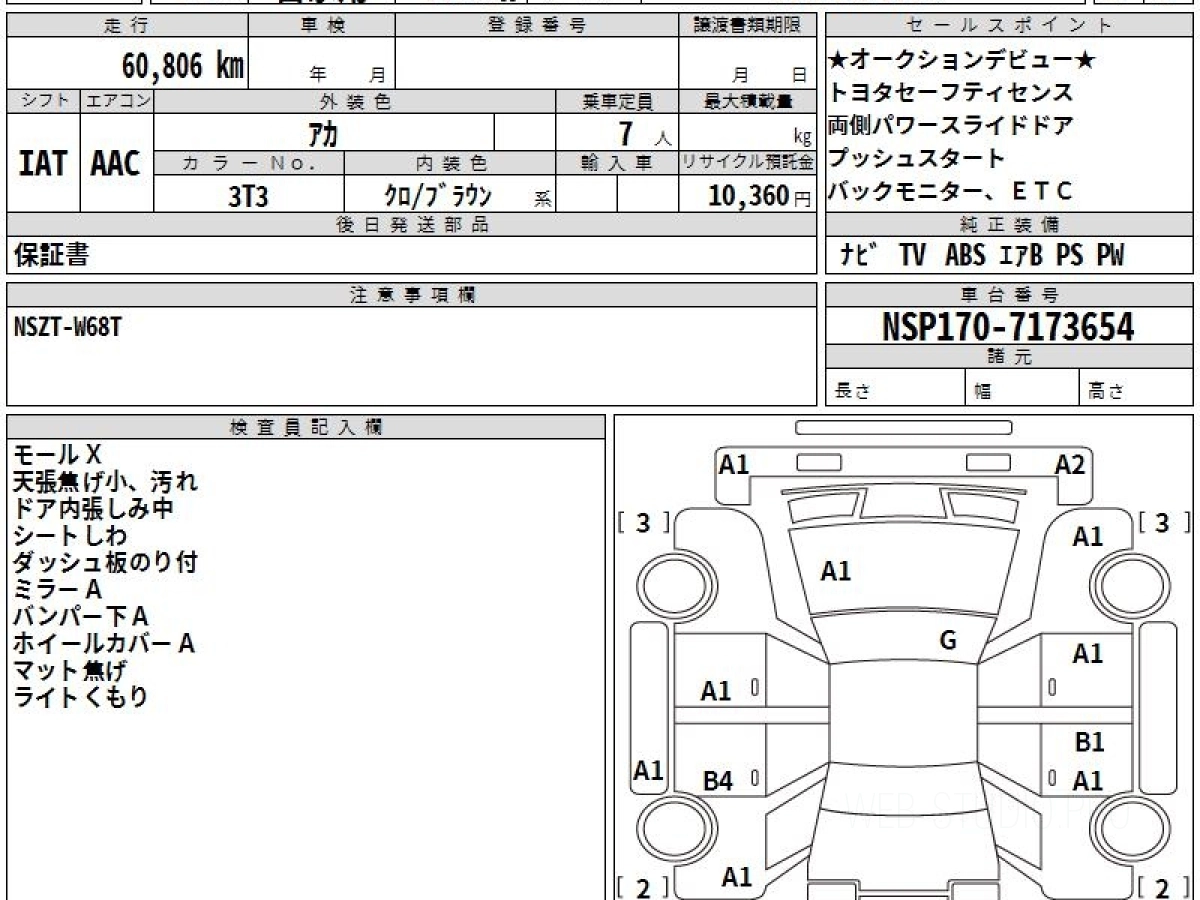Image resolution: width=1200 pixels, height=900 pixels.
Task: Click the 譲渡書類期限 header cell
Action: 747,25
